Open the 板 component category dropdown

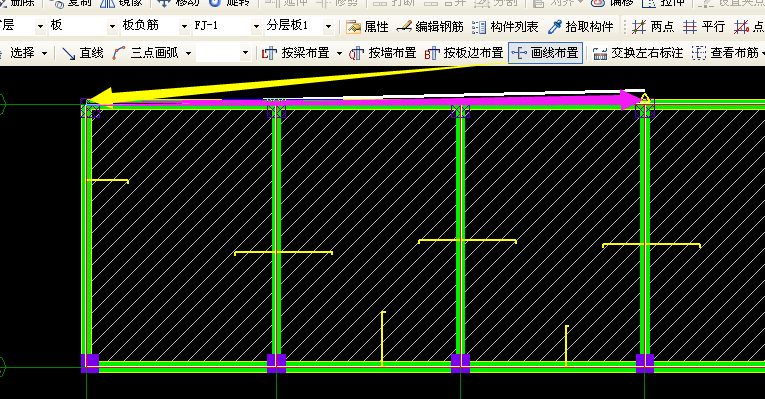pyautogui.click(x=112, y=26)
